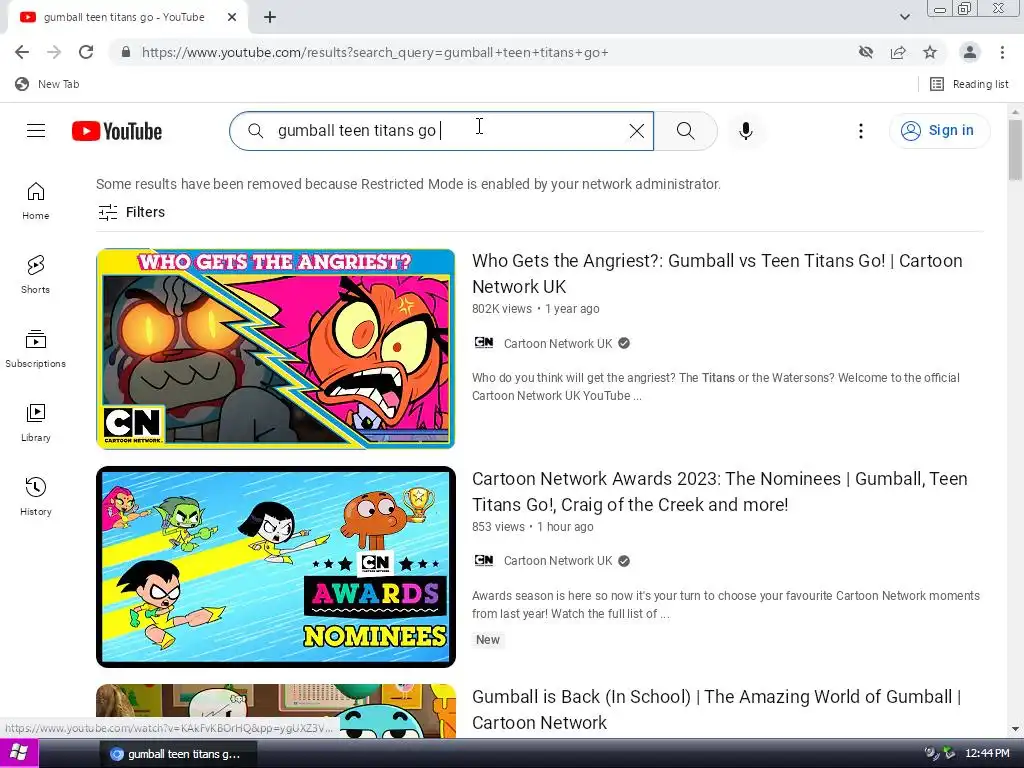Open the tab search dropdown arrow

pyautogui.click(x=904, y=17)
